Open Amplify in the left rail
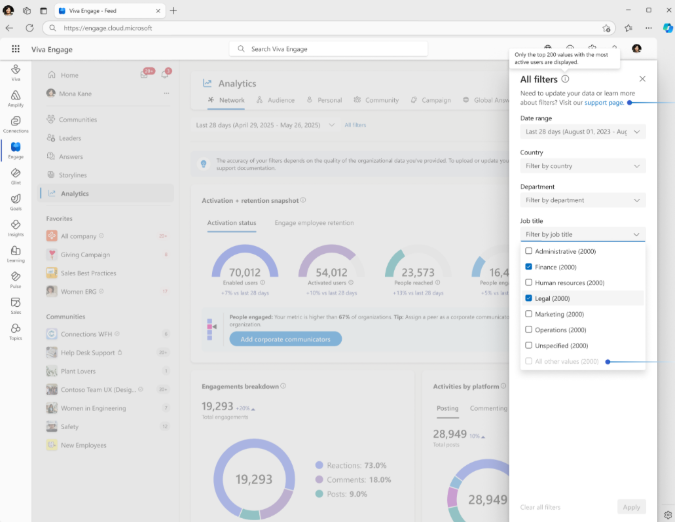Viewport: 675px width, 522px height. pyautogui.click(x=15, y=98)
